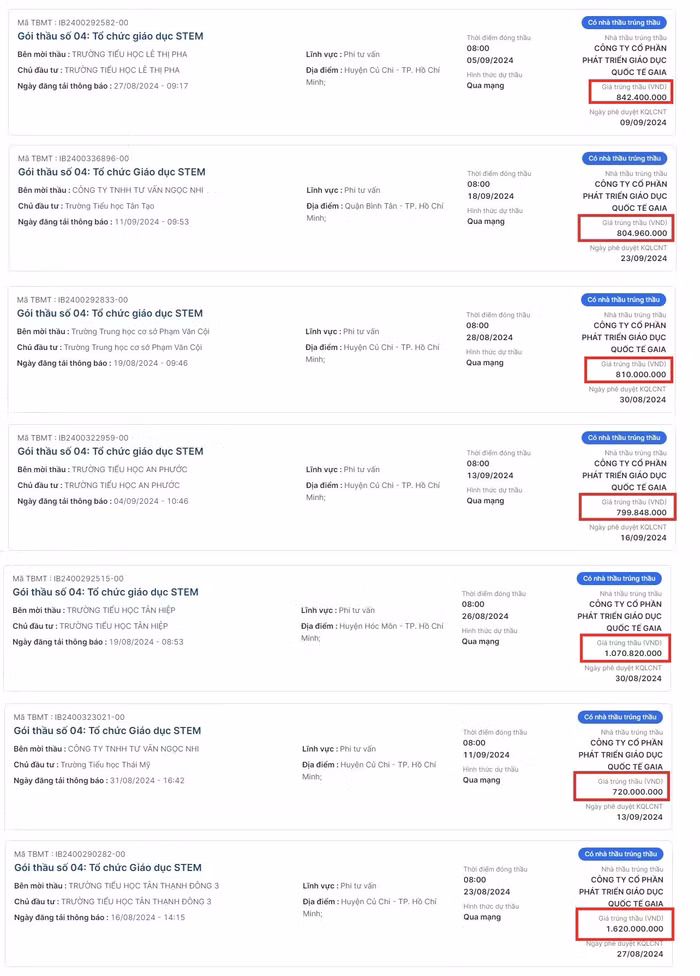Click investor Trường Trung học cơ sở Phạm Văn Cội
This screenshot has height=976, width=700.
132,347
